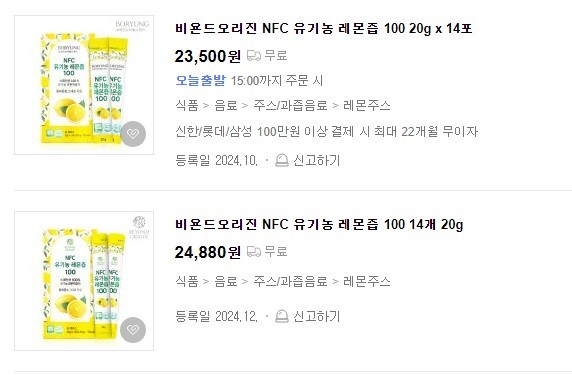Toggle wishlist heart on first lemon juice product
This screenshot has width=572, height=375.
click(x=133, y=134)
